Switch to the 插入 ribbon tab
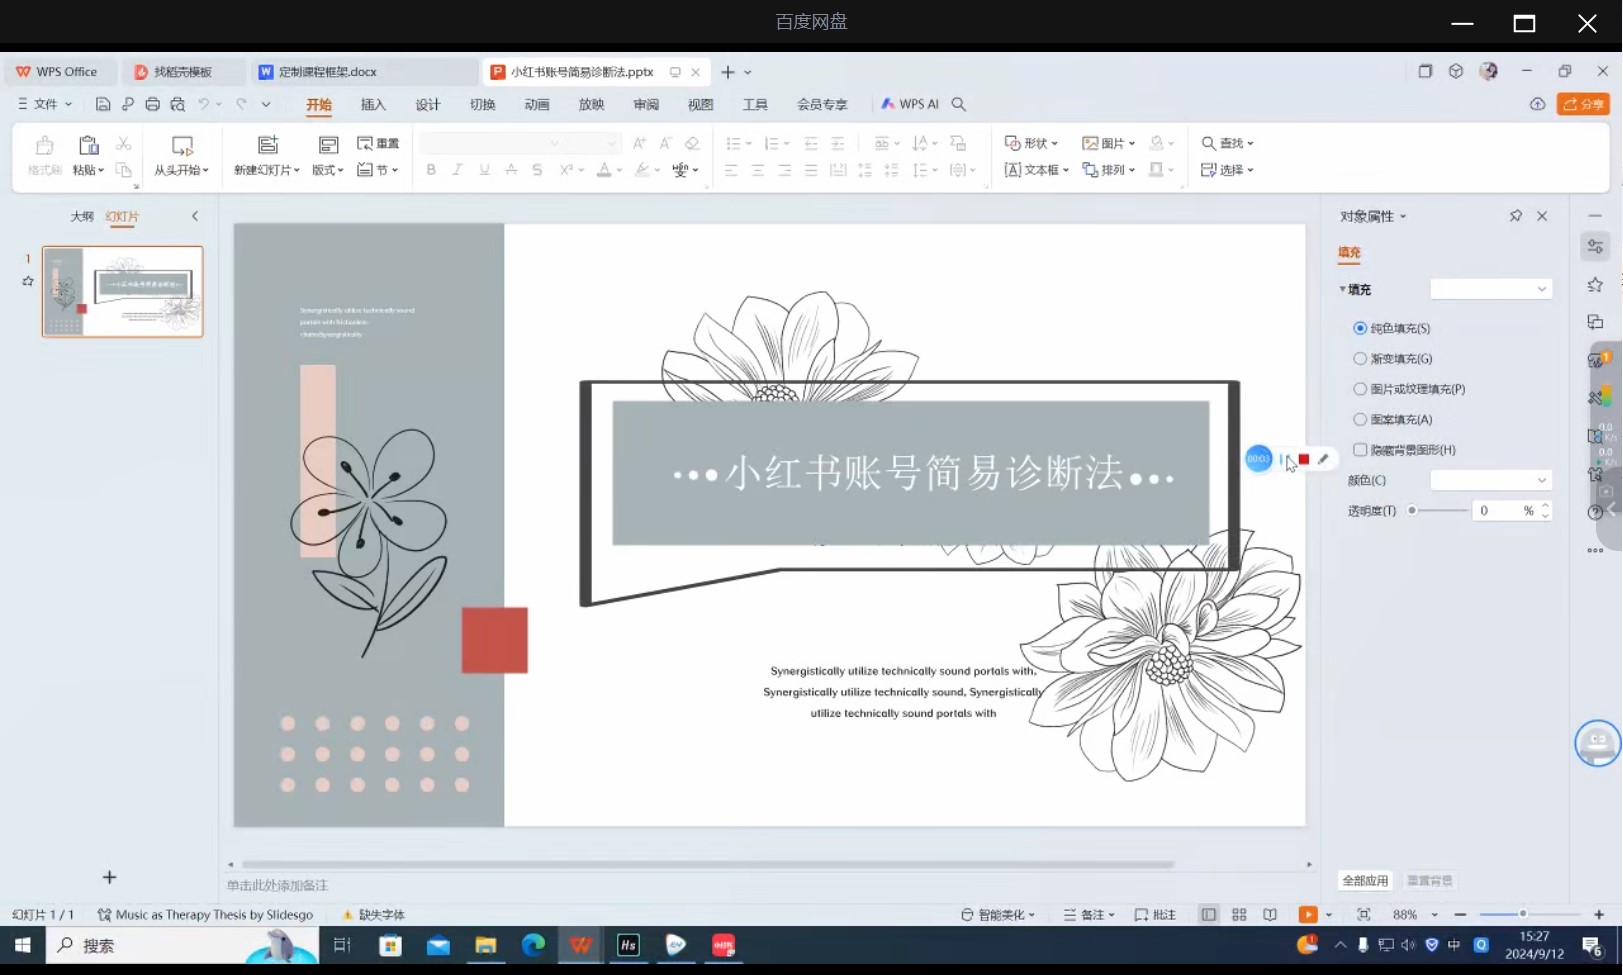 [x=373, y=103]
